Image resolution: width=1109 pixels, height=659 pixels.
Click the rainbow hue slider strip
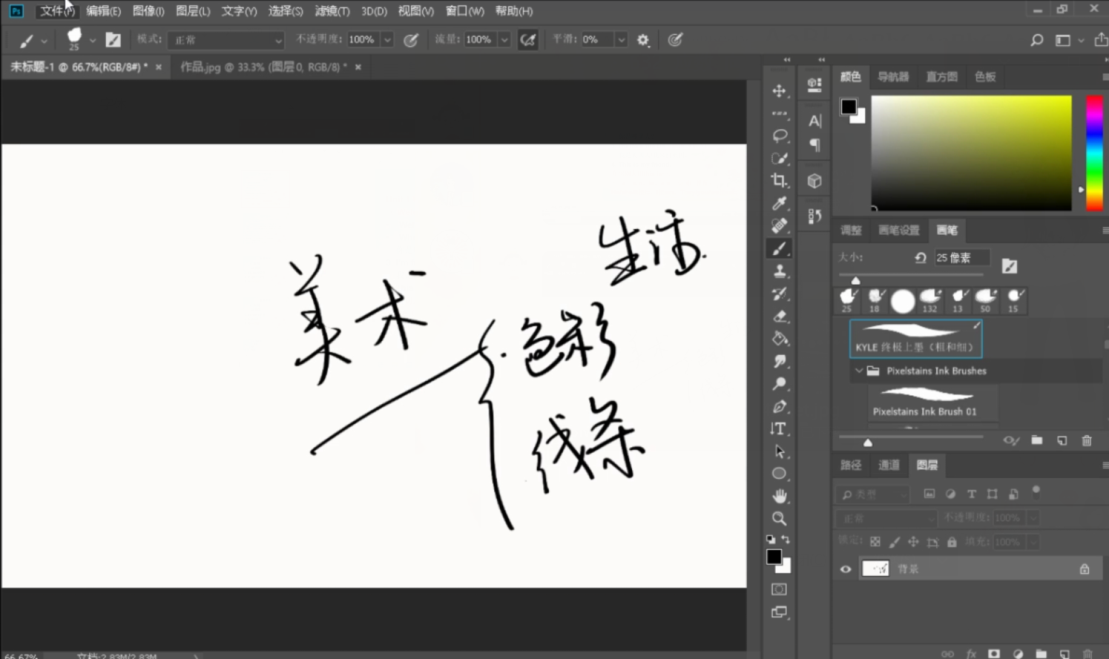[1094, 152]
